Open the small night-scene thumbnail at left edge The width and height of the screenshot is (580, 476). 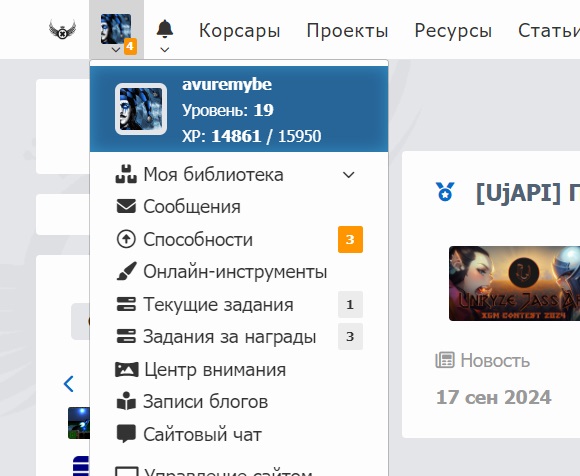point(79,423)
